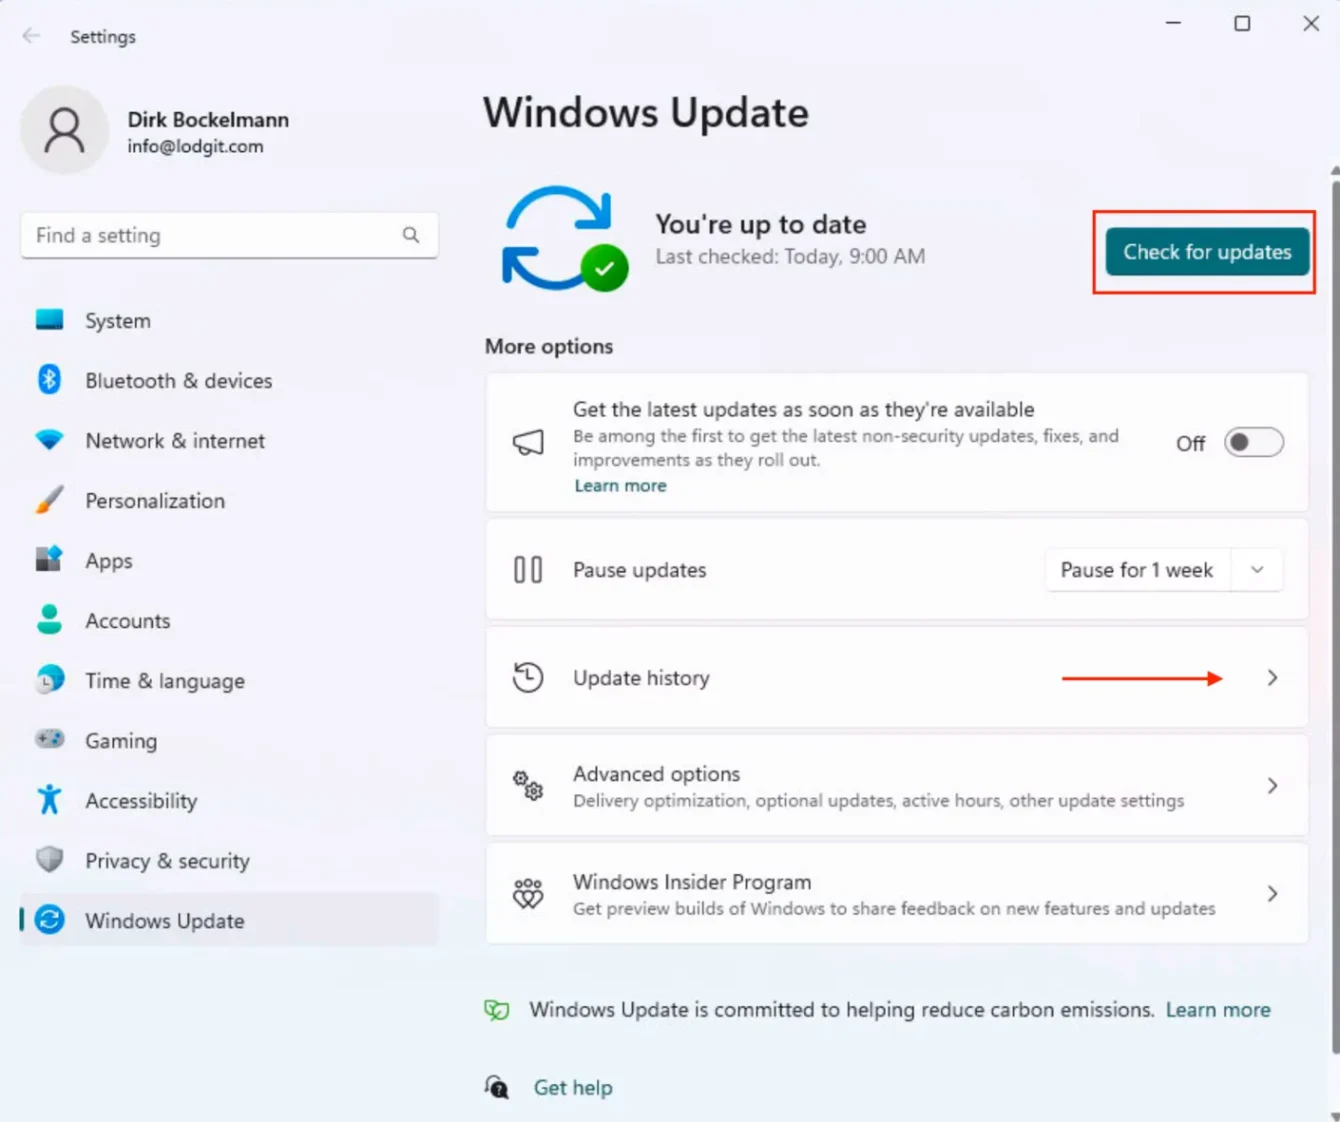1340x1122 pixels.
Task: Go to Network & internet settings
Action: pyautogui.click(x=229, y=440)
